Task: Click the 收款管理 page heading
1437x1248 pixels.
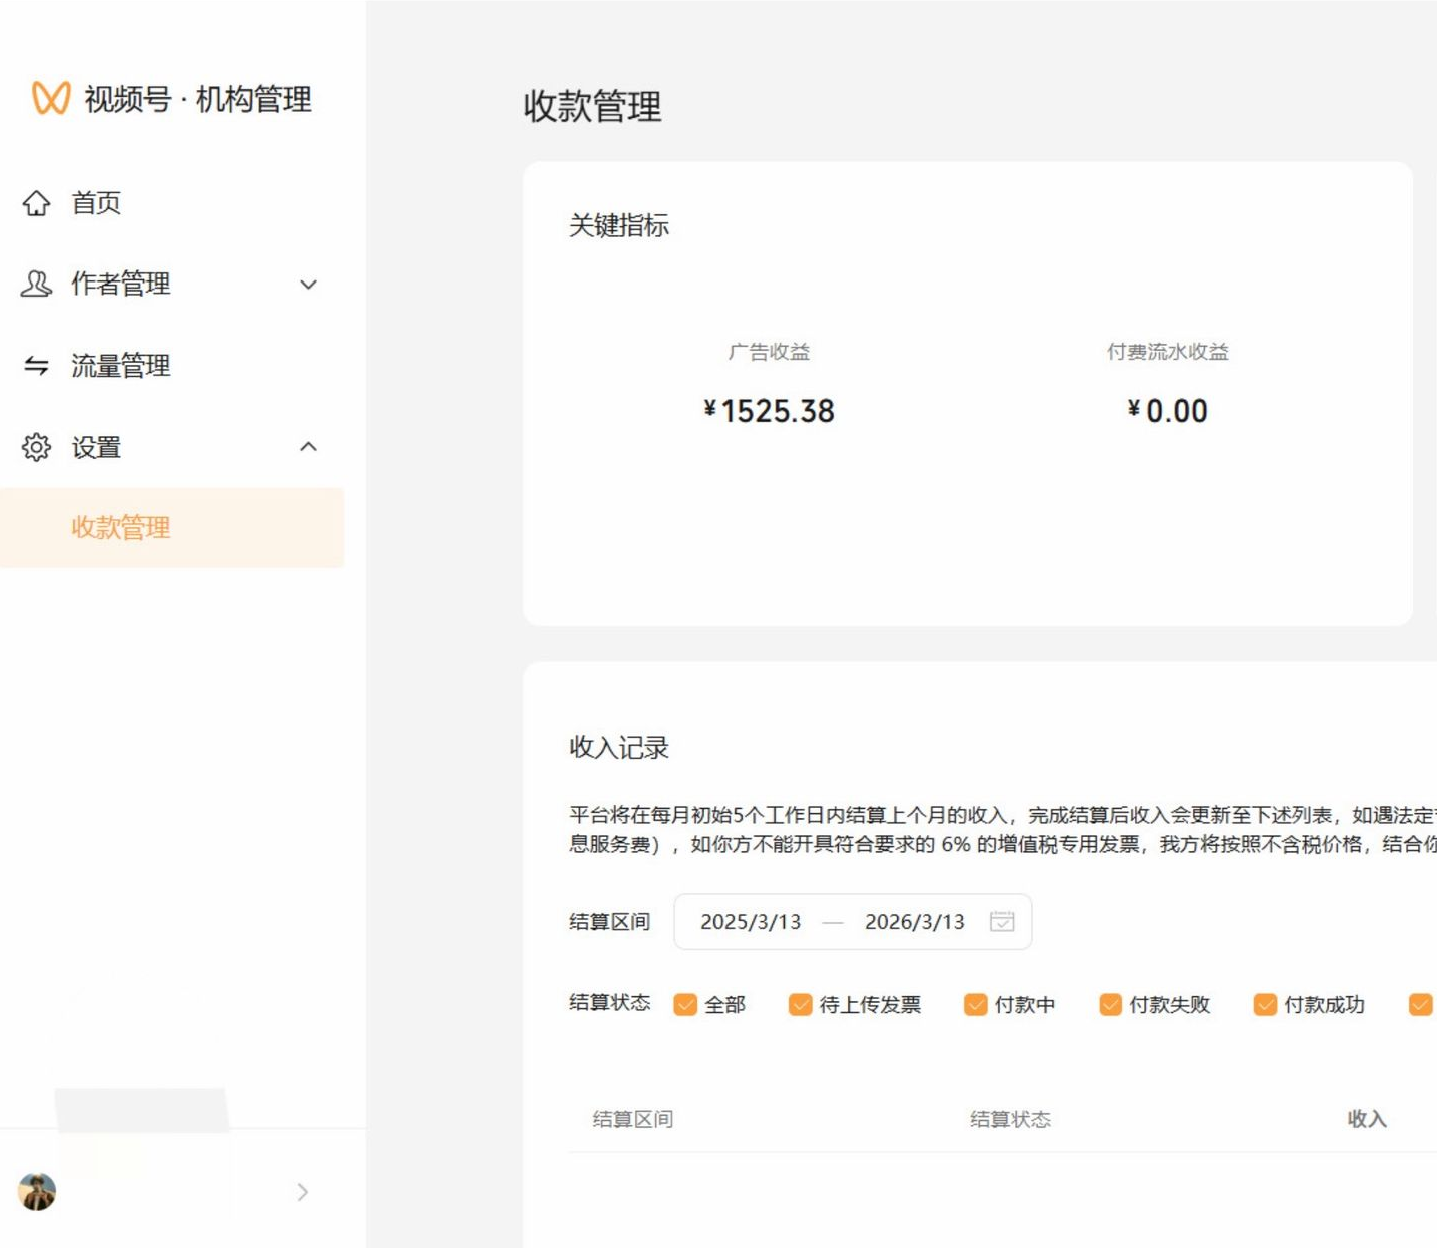Action: tap(593, 106)
